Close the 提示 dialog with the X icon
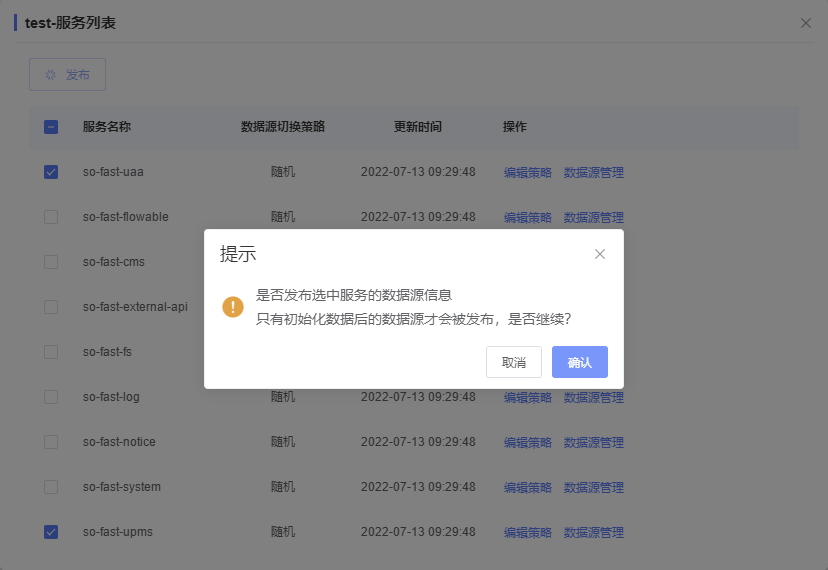The height and width of the screenshot is (570, 828). point(600,254)
